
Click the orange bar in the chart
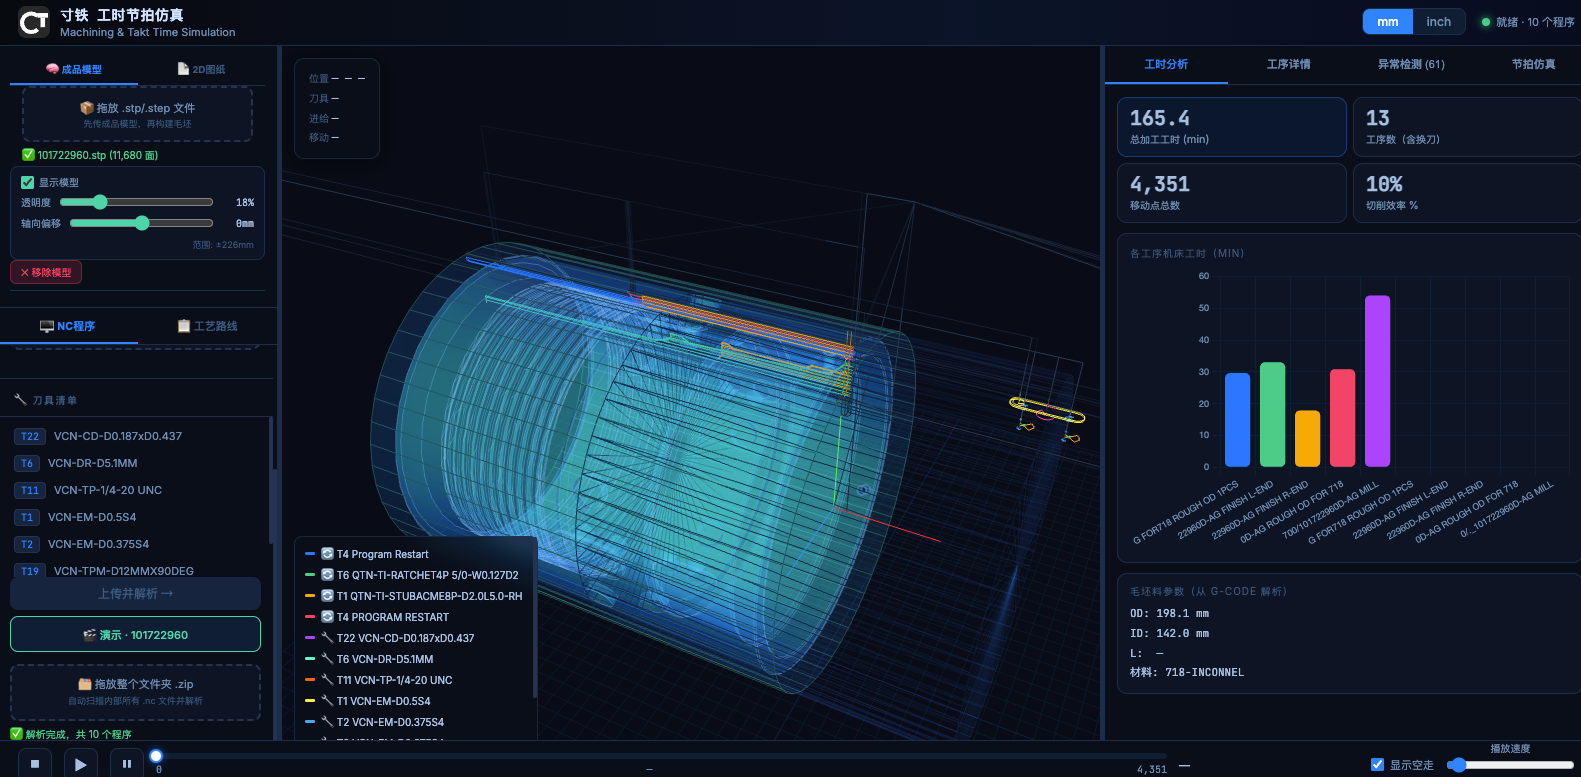pos(1307,438)
